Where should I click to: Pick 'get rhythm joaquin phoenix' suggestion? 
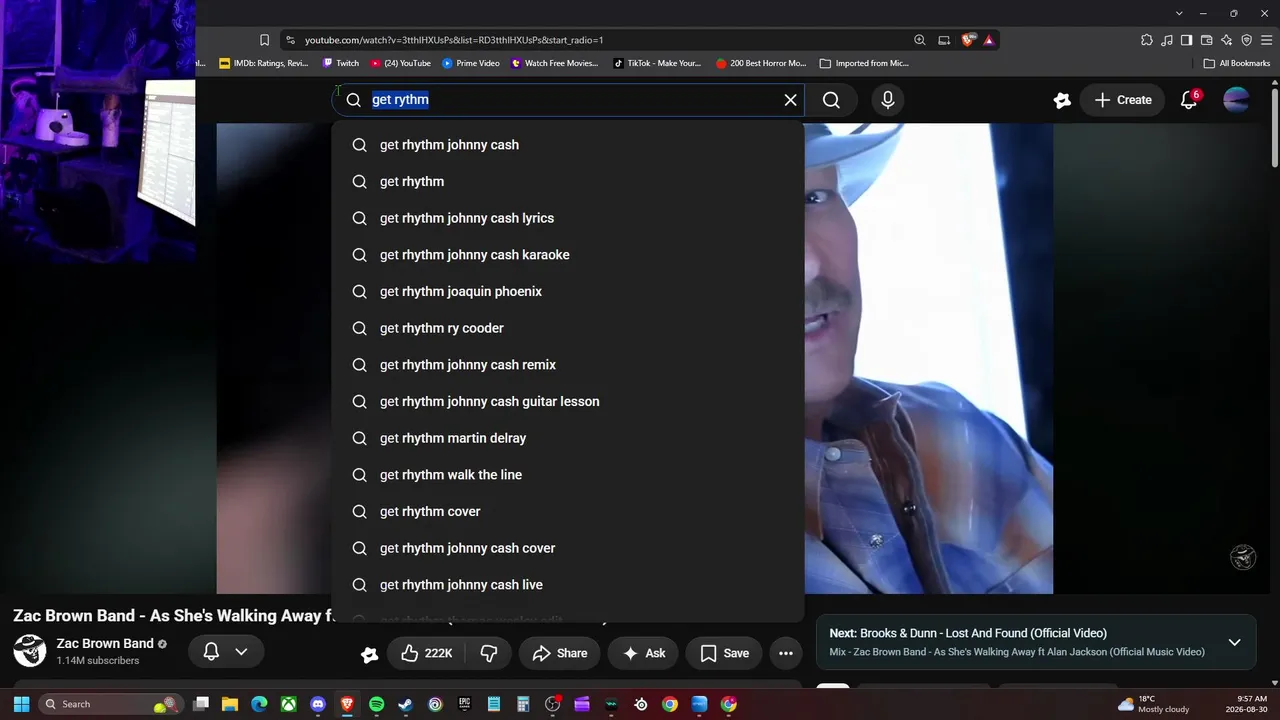568,291
